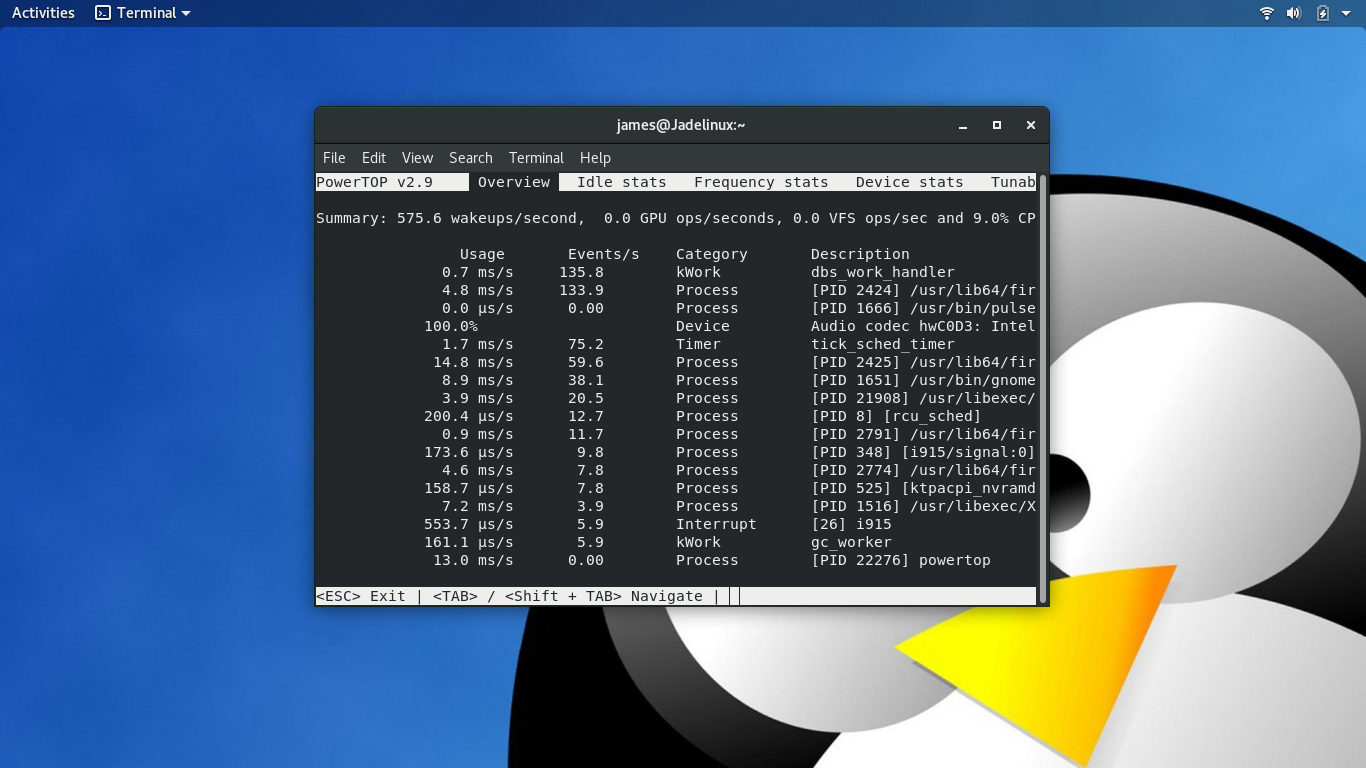Click the Description column header
The height and width of the screenshot is (768, 1366).
(860, 254)
